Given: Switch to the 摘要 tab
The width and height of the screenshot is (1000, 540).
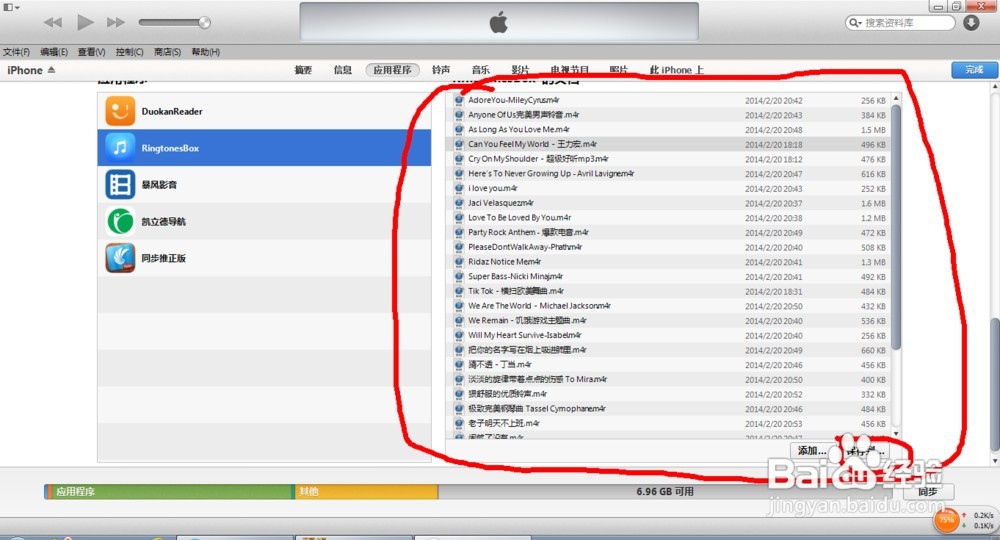Looking at the screenshot, I should (303, 69).
